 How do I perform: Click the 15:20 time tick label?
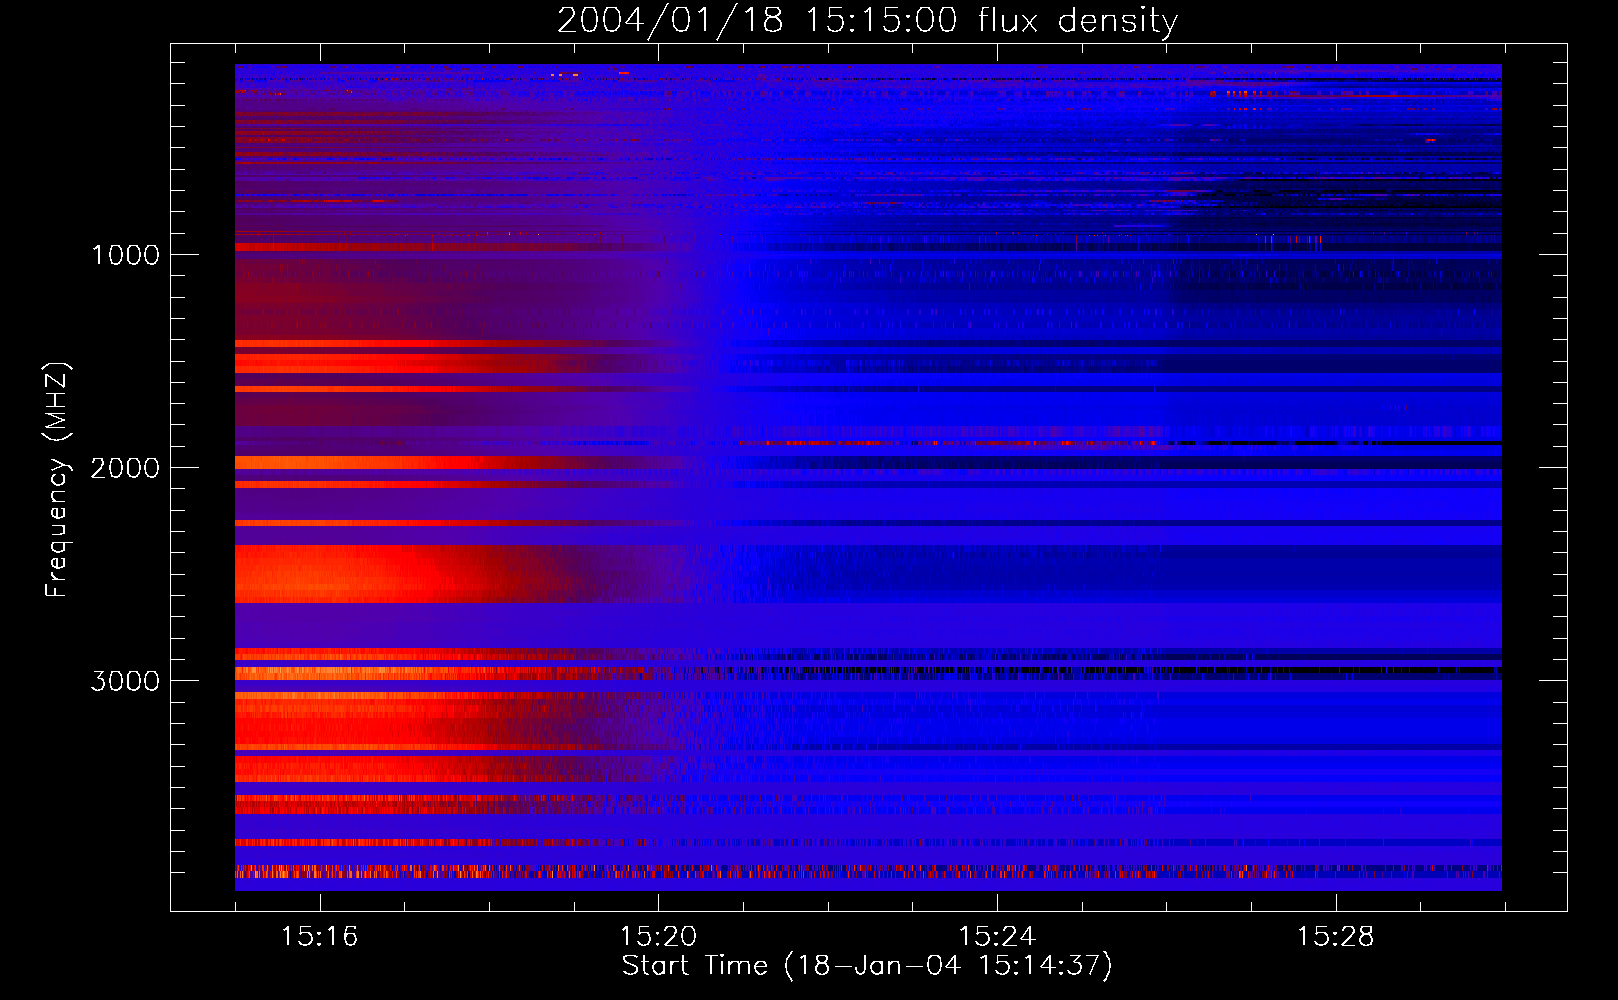coord(659,936)
